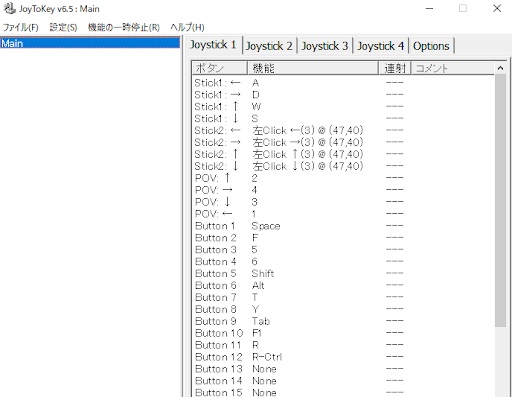Switch to the Joystick 1 tab
The width and height of the screenshot is (512, 397).
213,45
